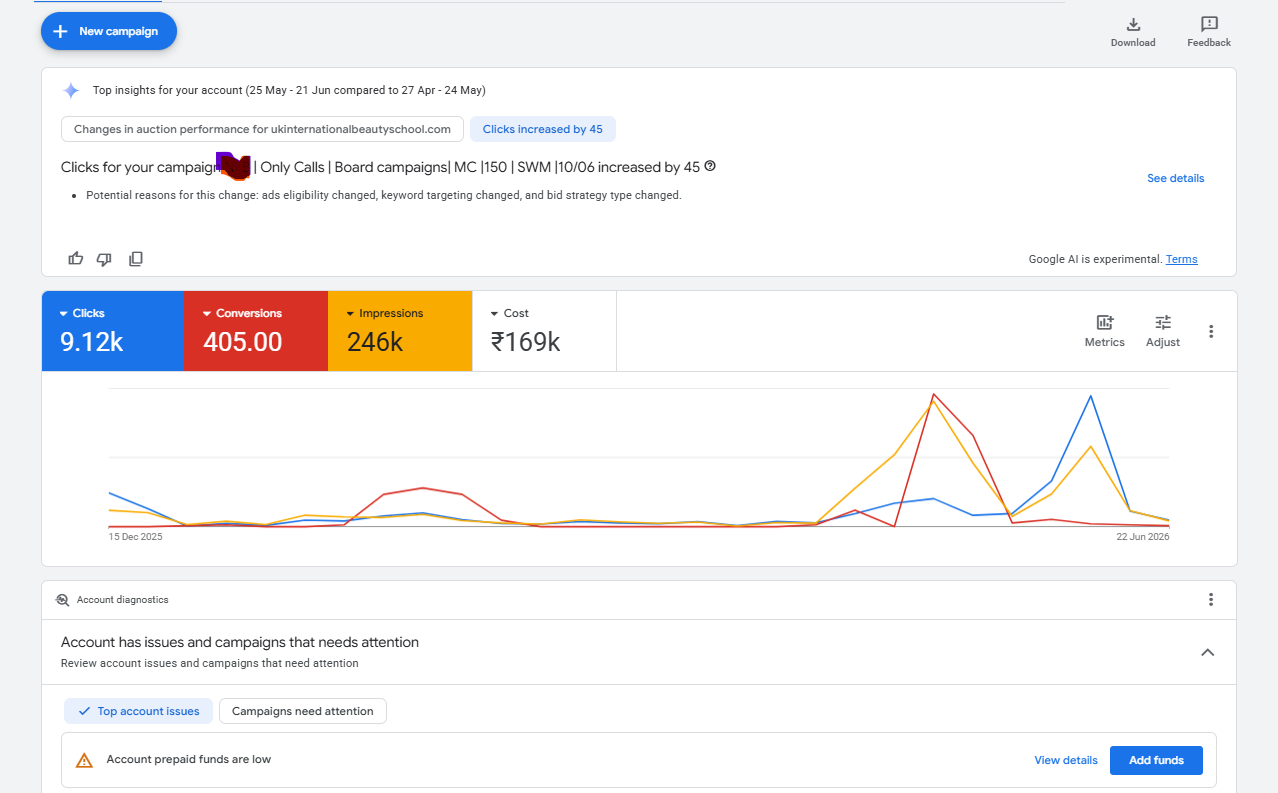Click 'Account prepaid funds are low' text
The width and height of the screenshot is (1278, 793).
pos(189,759)
